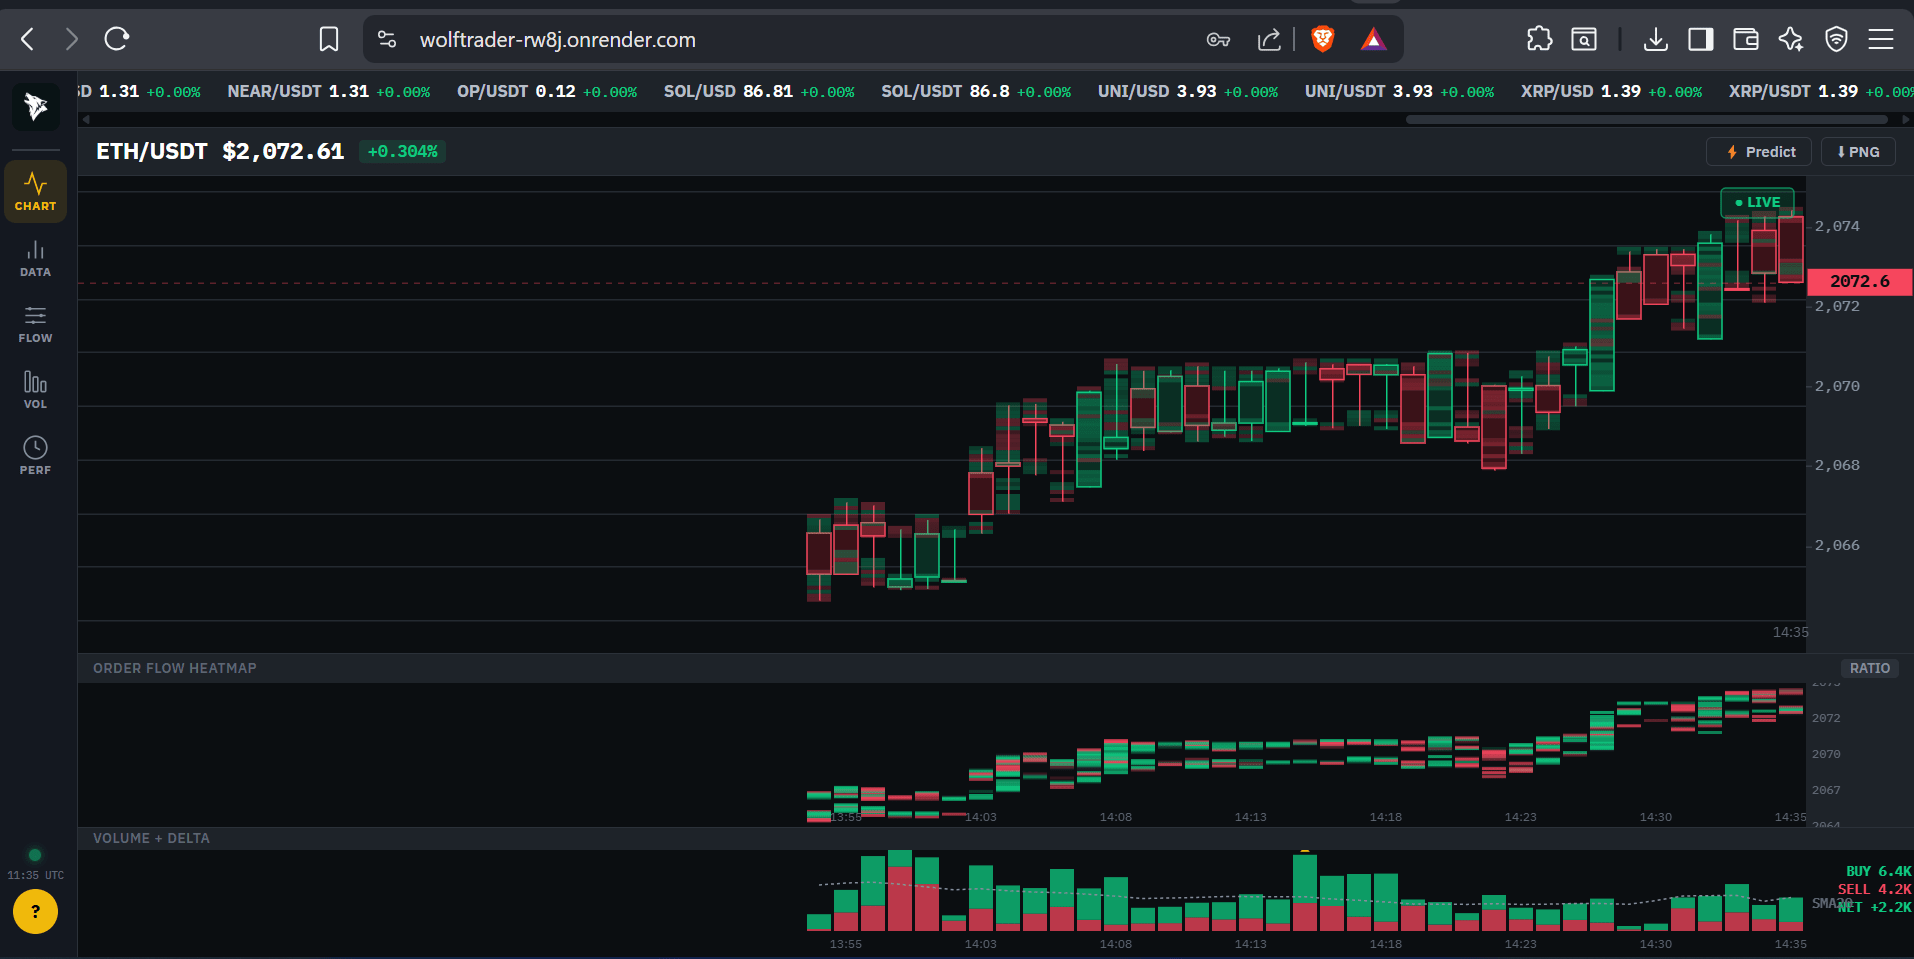The image size is (1914, 959).
Task: Open the yellow help question mark
Action: (35, 911)
